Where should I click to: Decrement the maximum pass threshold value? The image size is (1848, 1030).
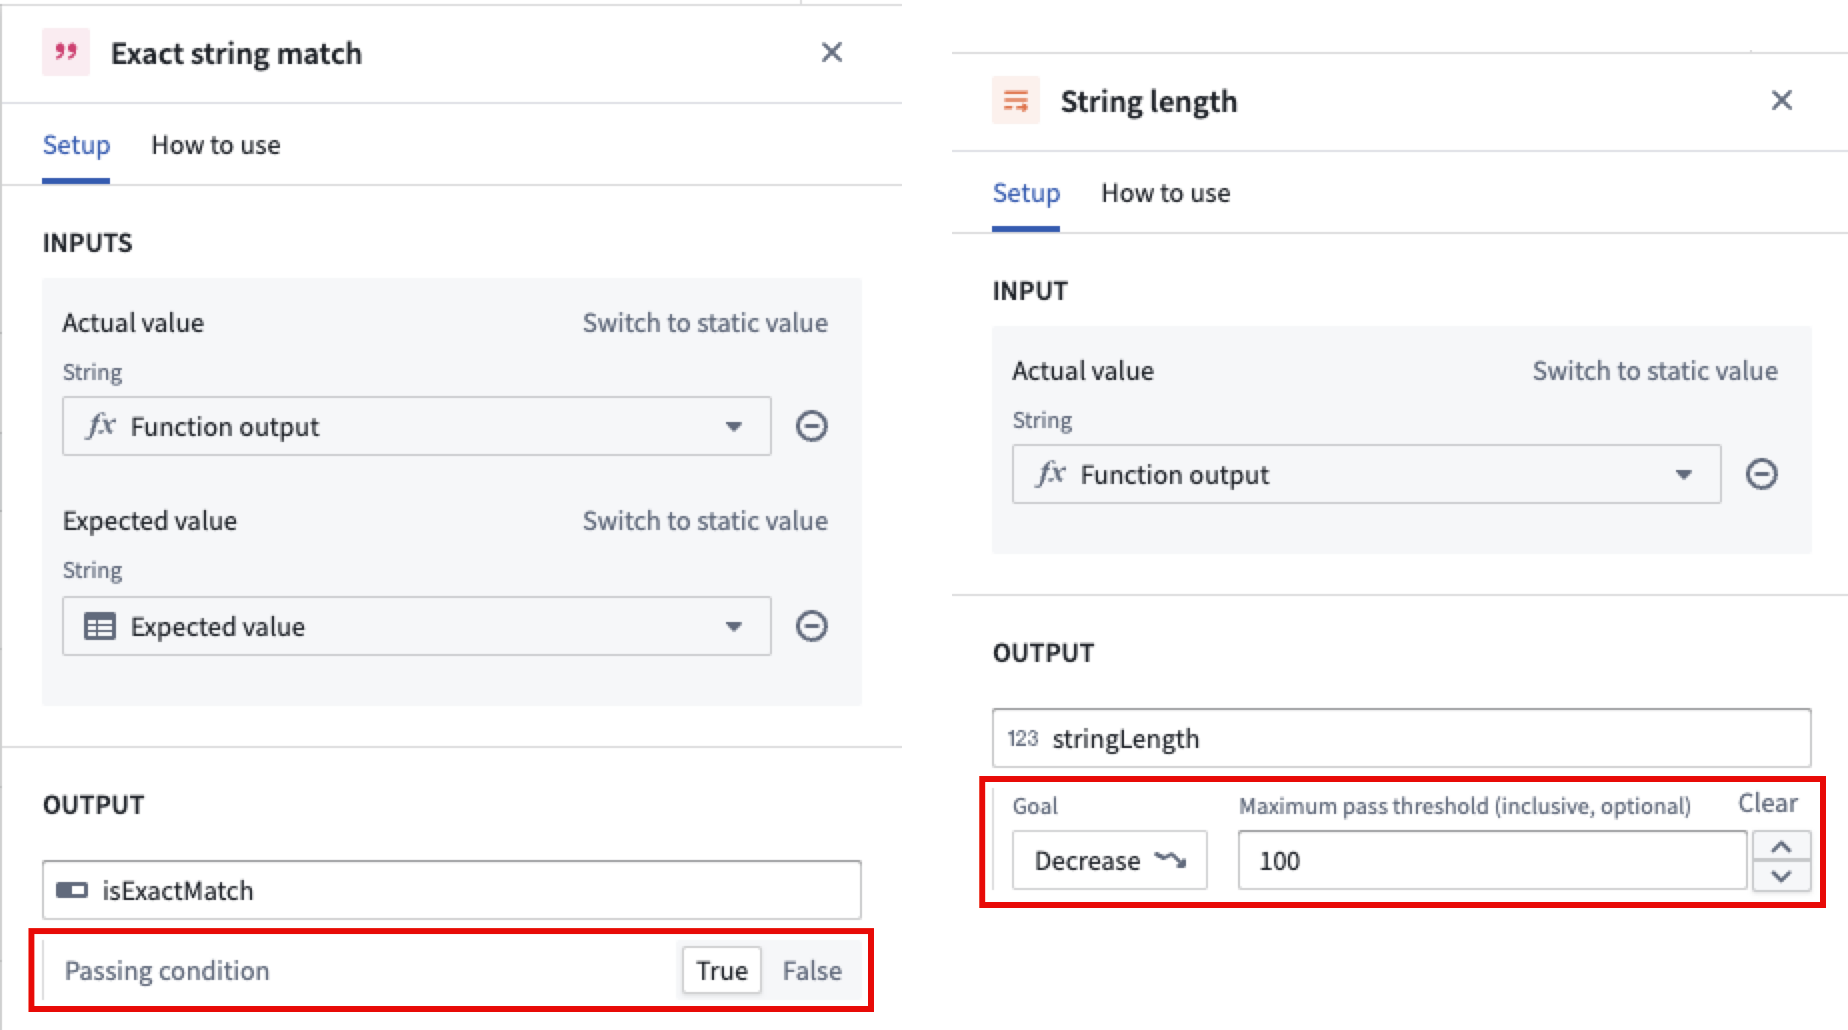pos(1781,876)
